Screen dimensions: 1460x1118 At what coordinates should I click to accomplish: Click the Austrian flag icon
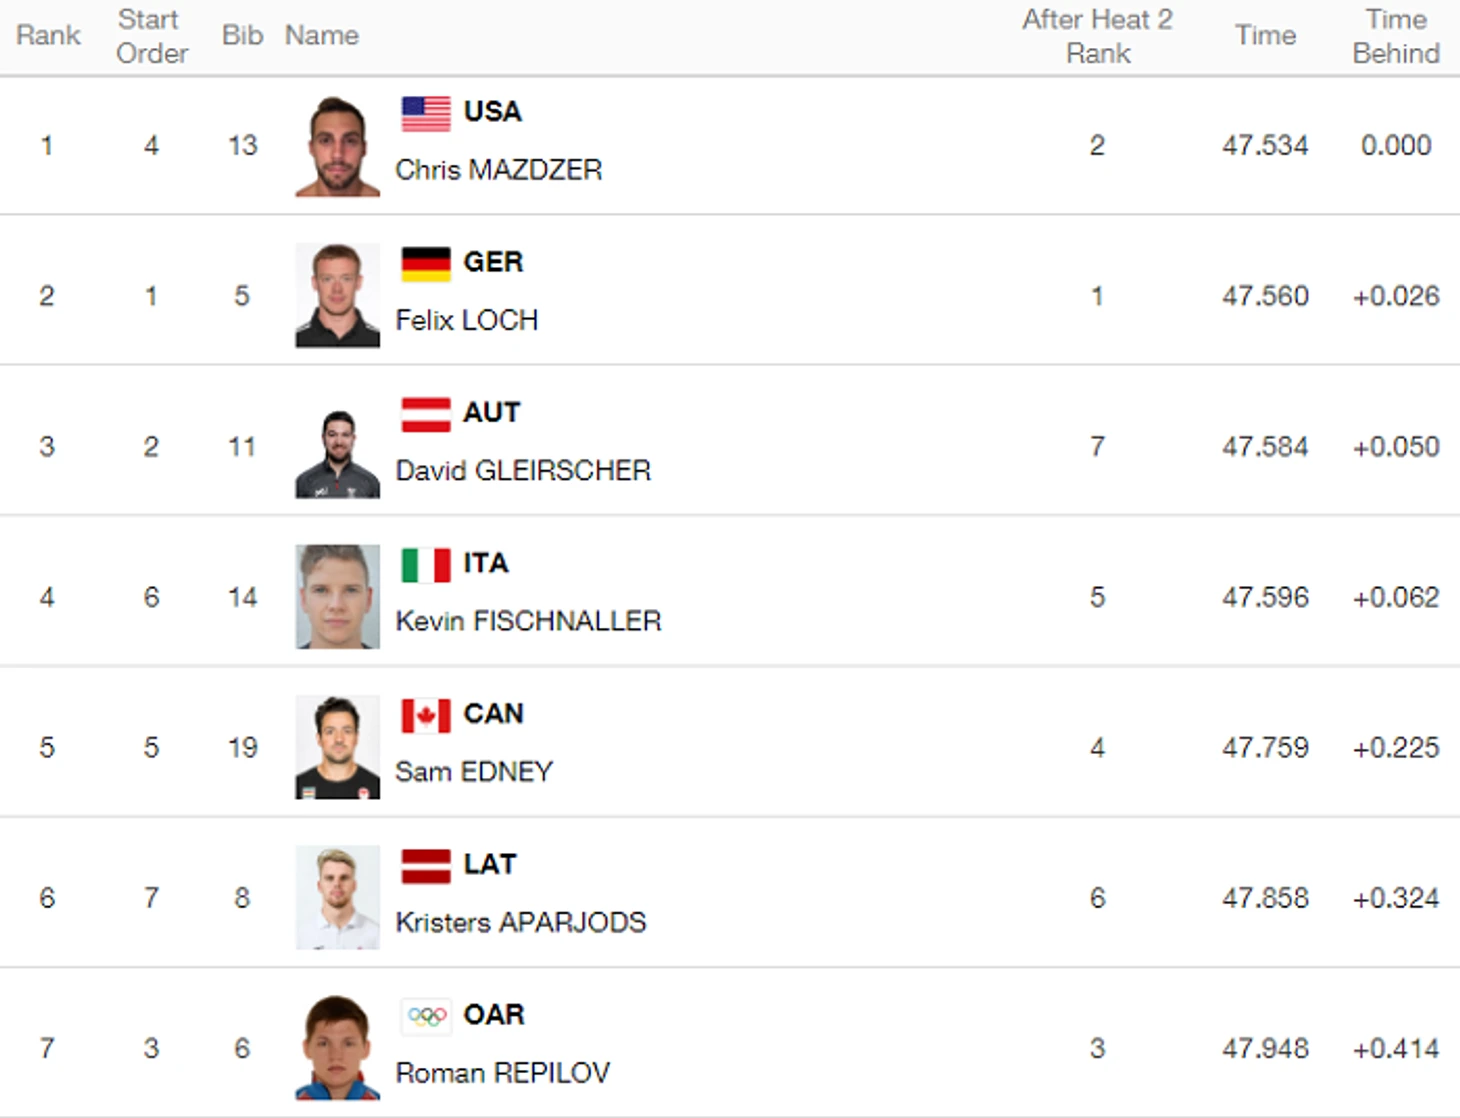[426, 414]
